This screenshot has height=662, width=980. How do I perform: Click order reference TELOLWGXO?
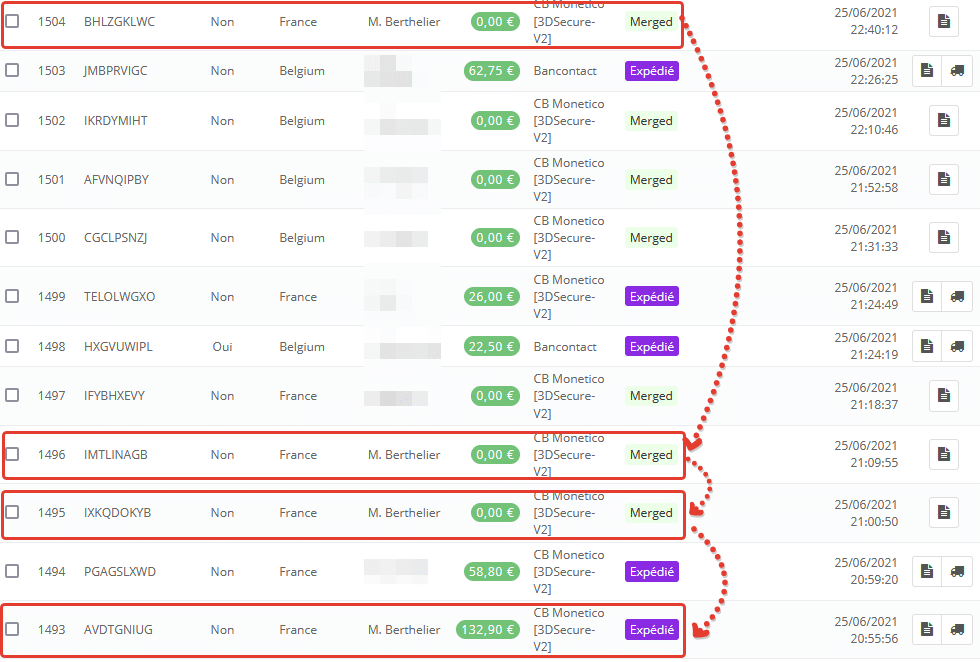[x=119, y=296]
